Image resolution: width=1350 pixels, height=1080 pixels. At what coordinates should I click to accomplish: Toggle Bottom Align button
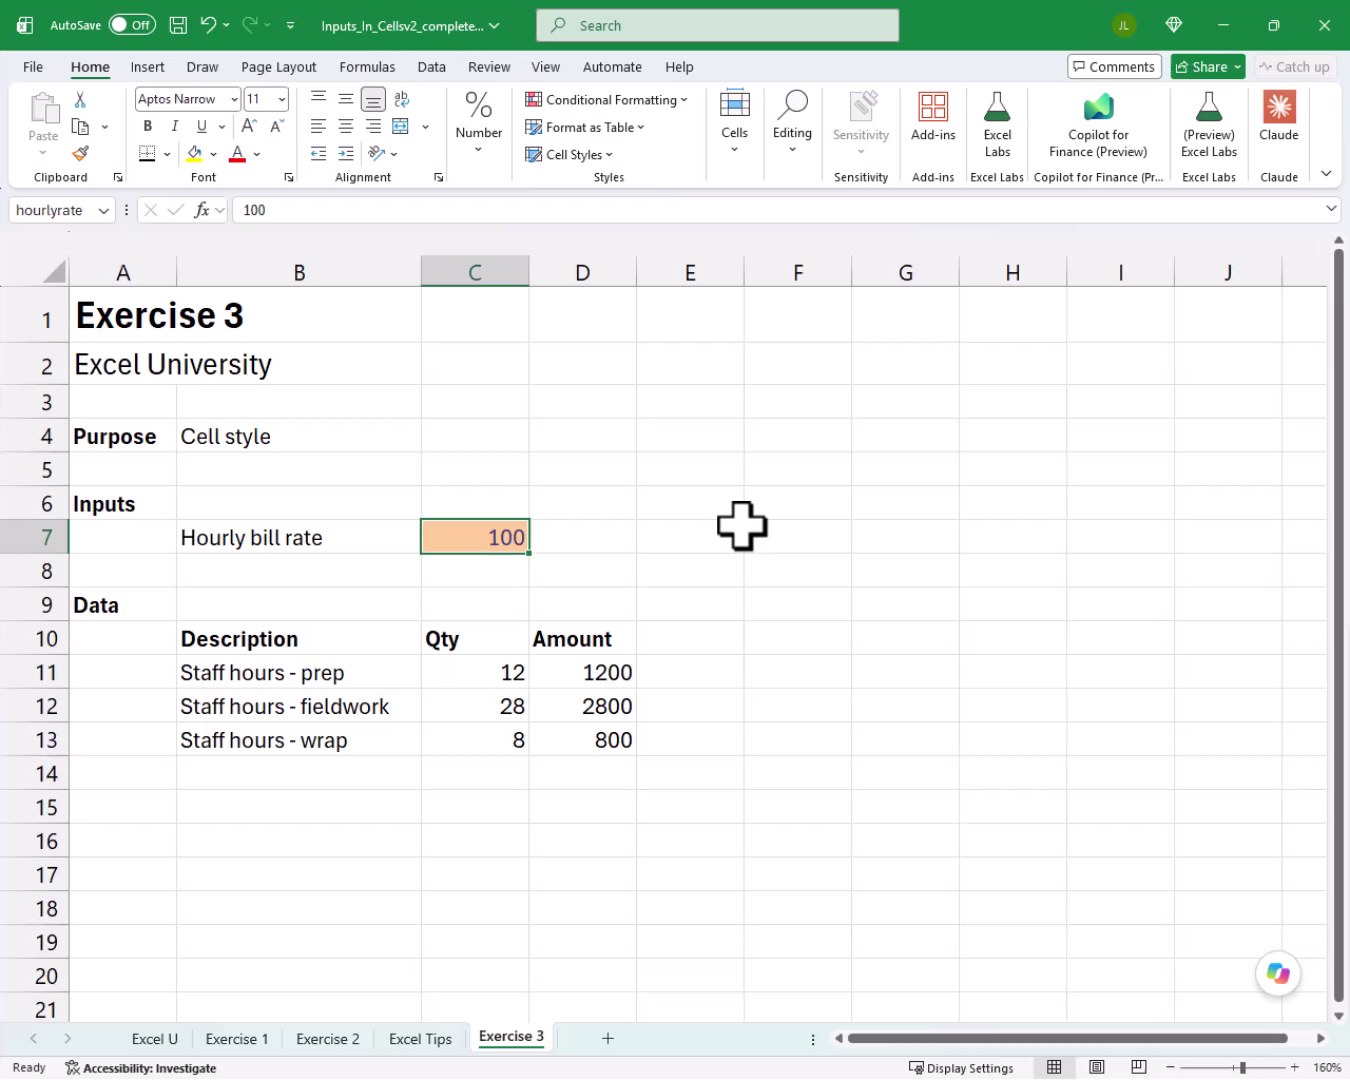[x=373, y=99]
